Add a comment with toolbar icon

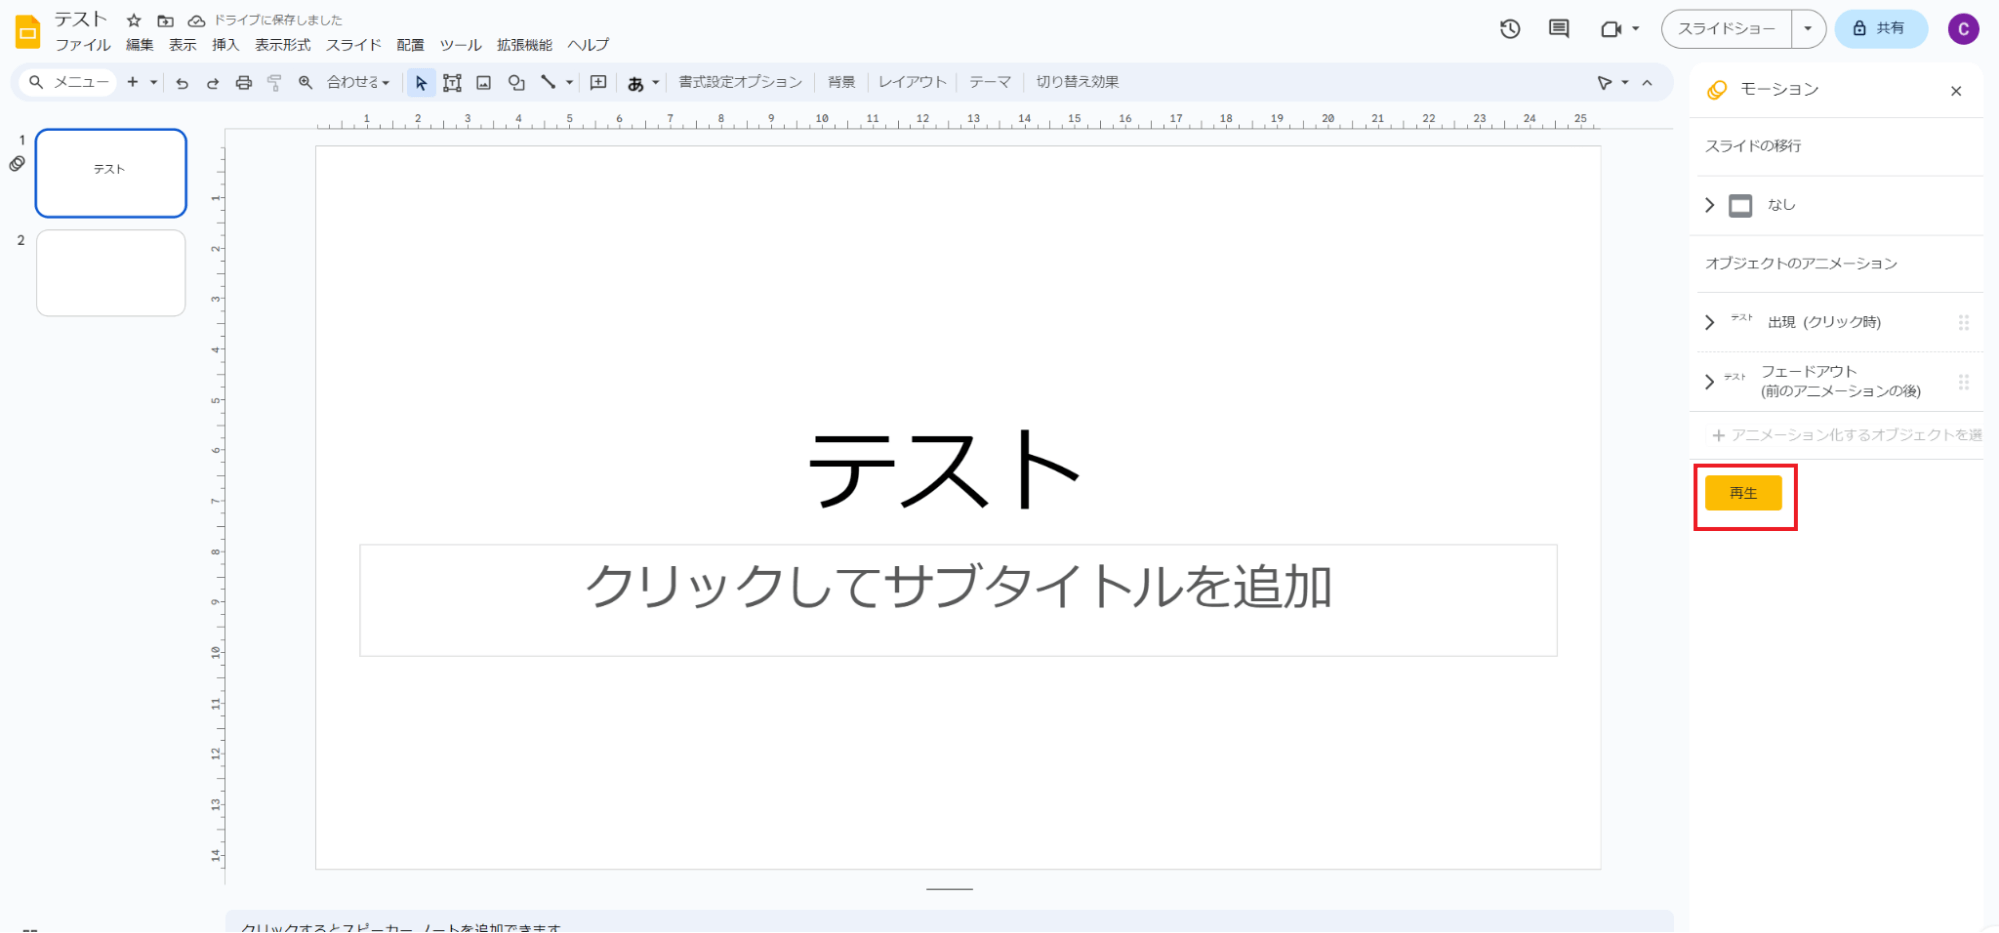pyautogui.click(x=598, y=83)
